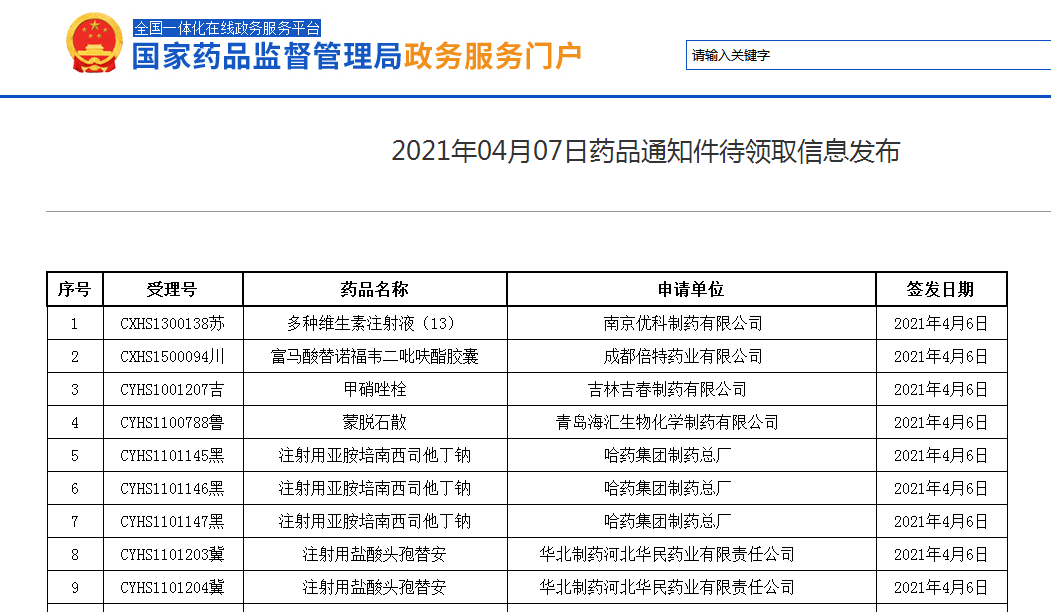This screenshot has width=1051, height=612.
Task: Select cell CYHS1101204冀
Action: tap(172, 587)
